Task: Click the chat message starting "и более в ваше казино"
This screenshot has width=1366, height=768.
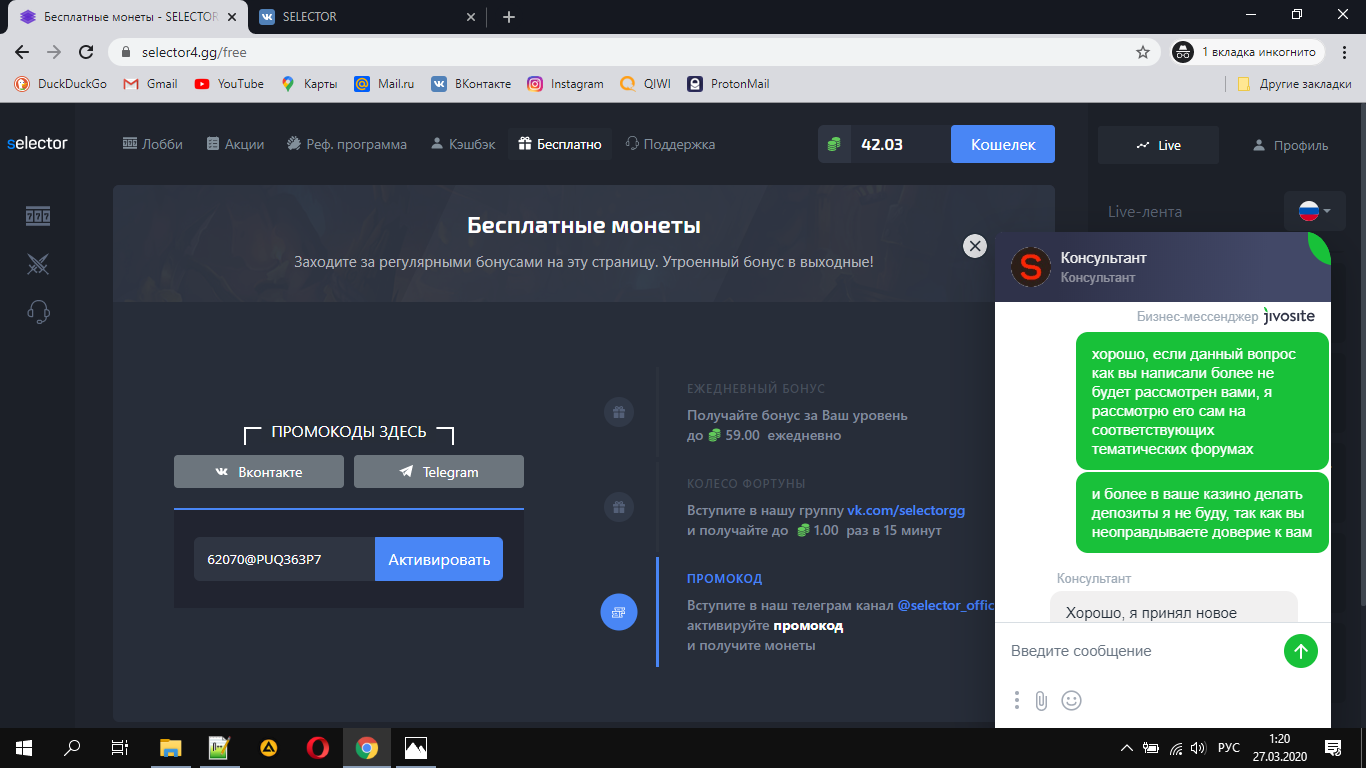Action: (1202, 513)
